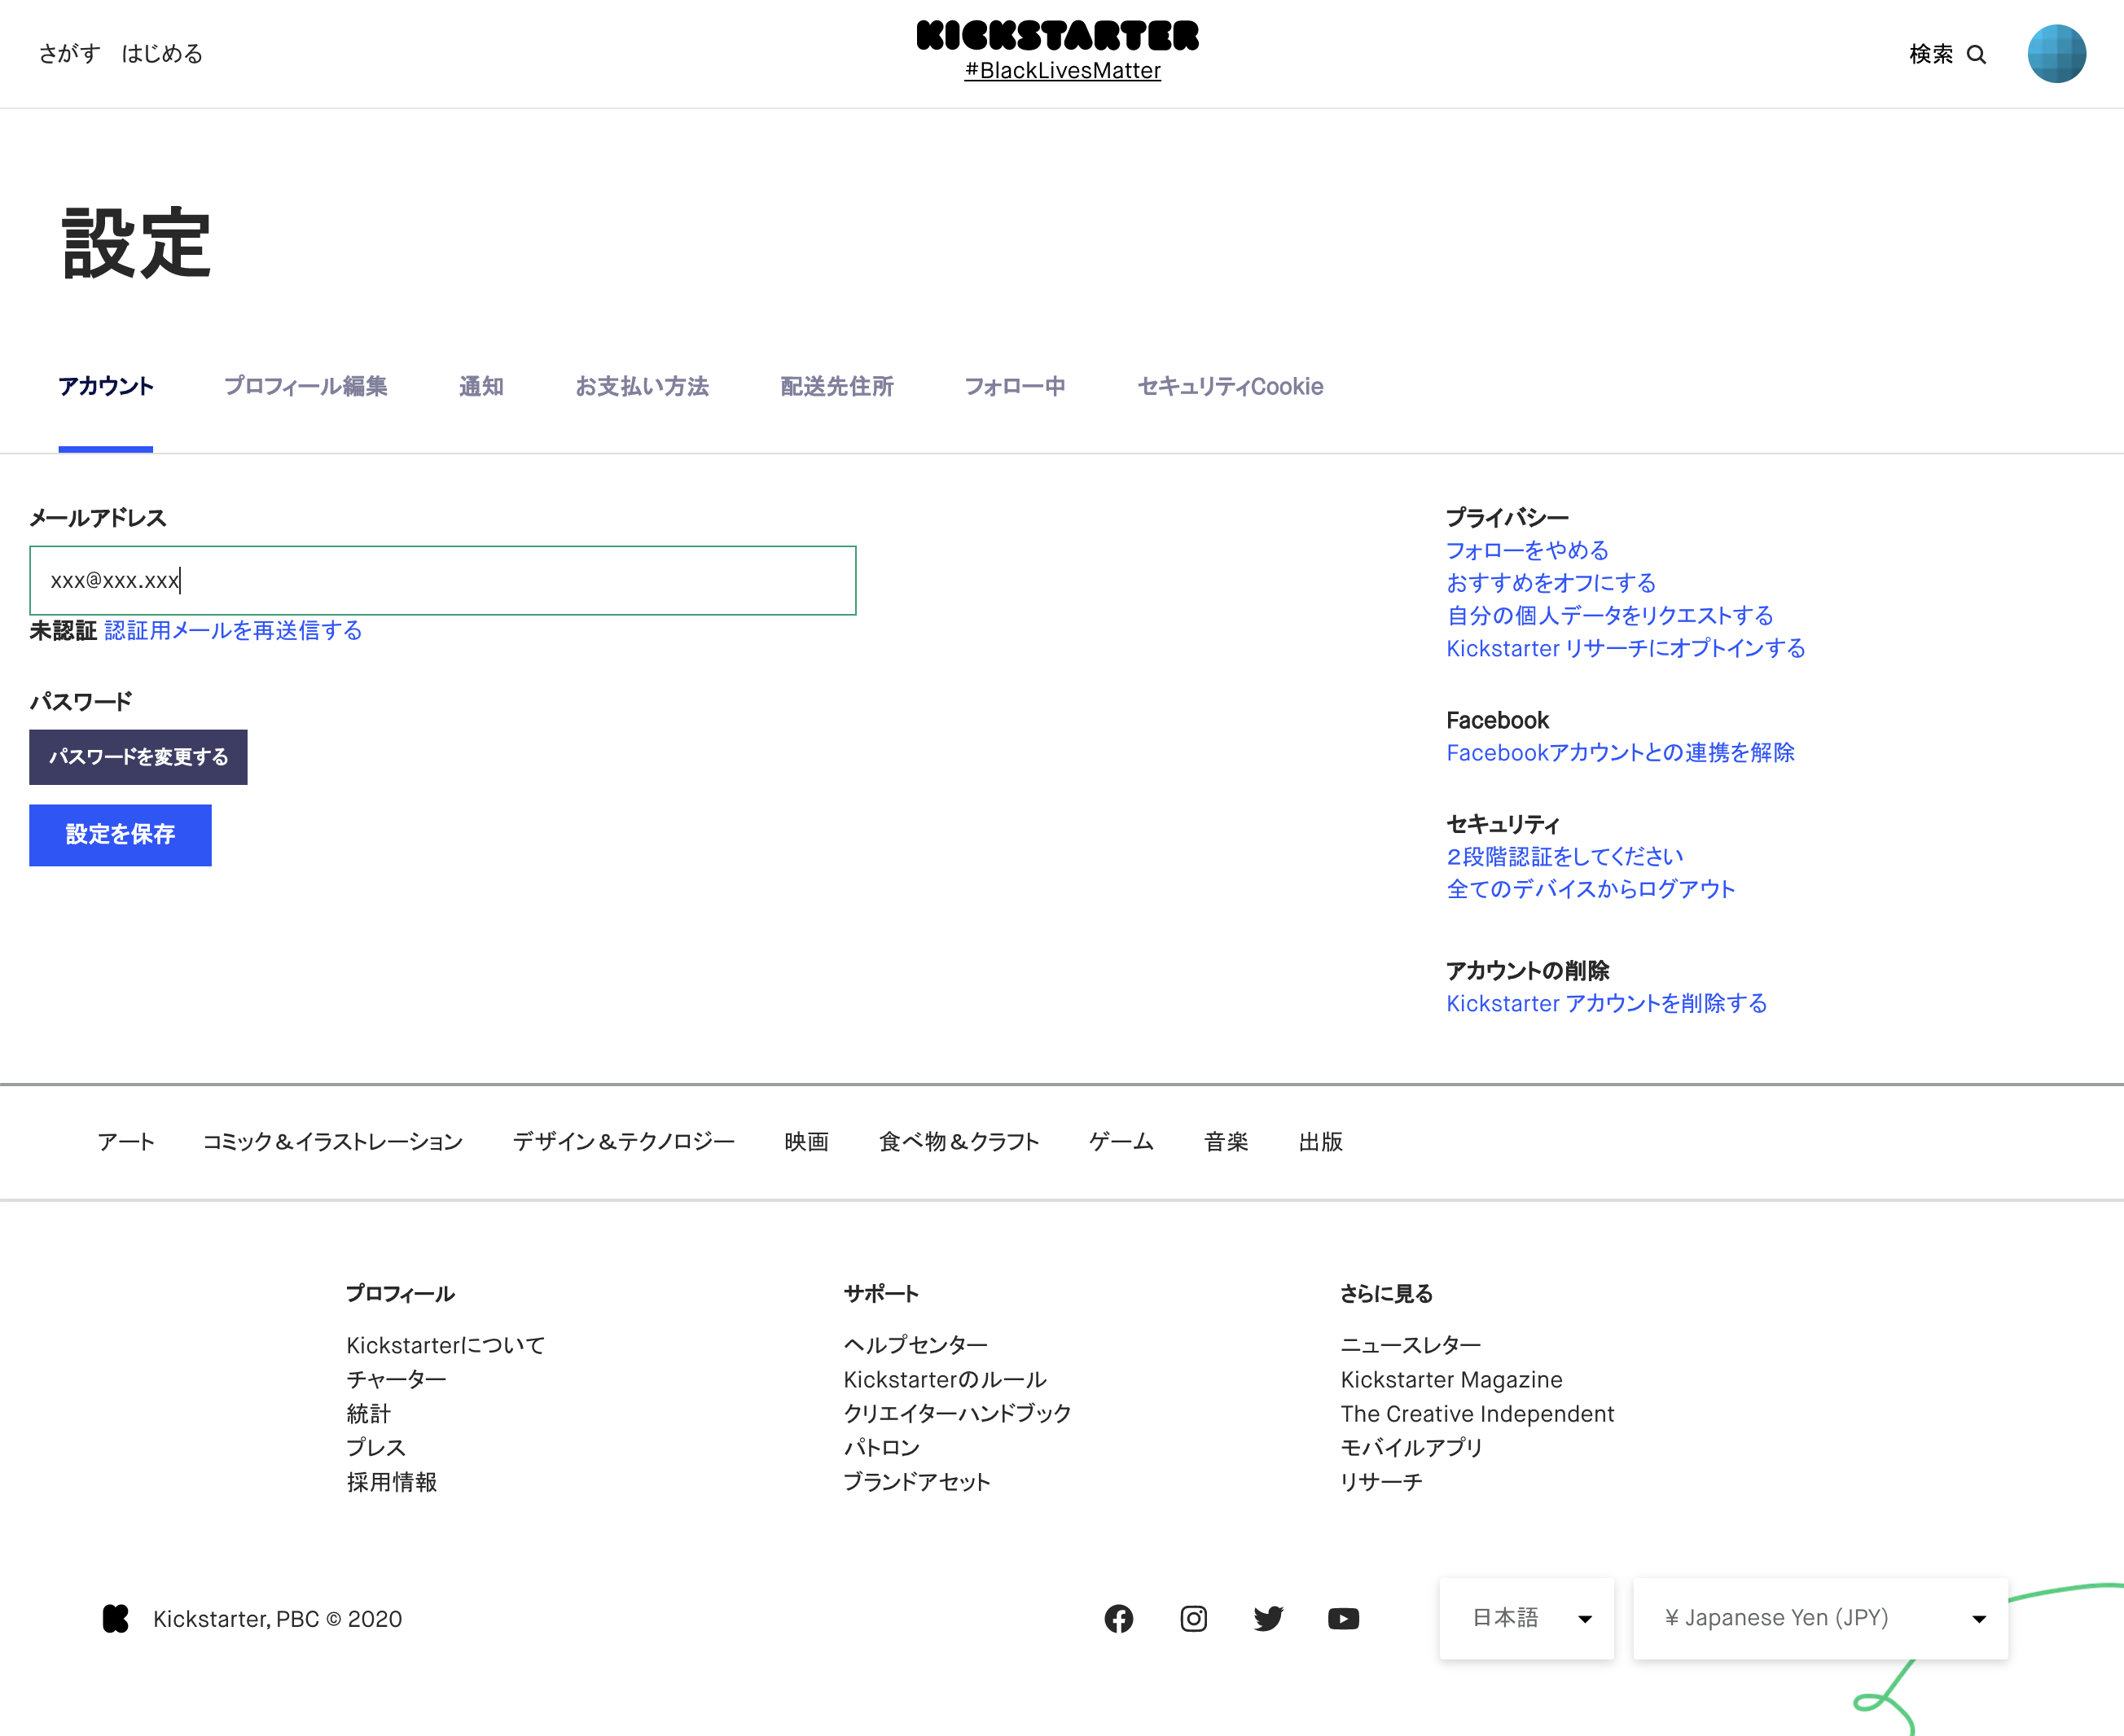Screen dimensions: 2124x1736
Task: Open デザイン＆テクノロジー category
Action: point(624,1142)
